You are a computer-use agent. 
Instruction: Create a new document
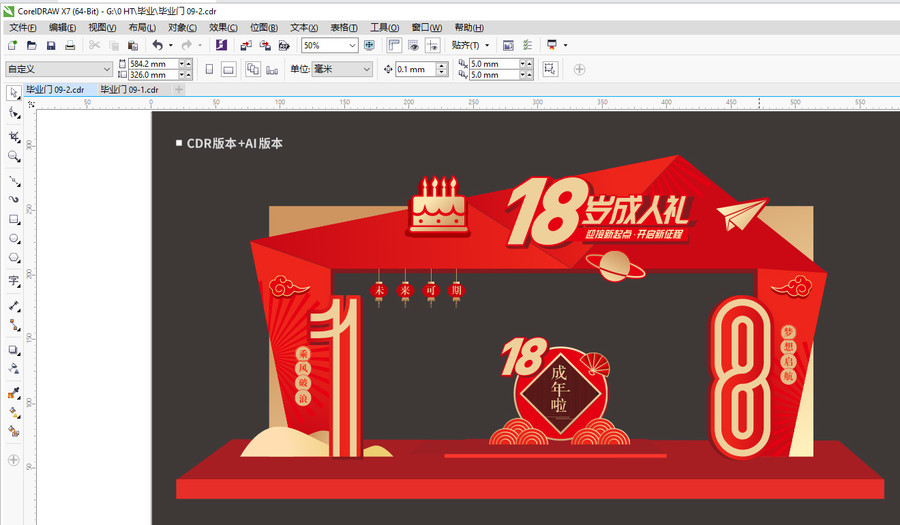point(12,45)
